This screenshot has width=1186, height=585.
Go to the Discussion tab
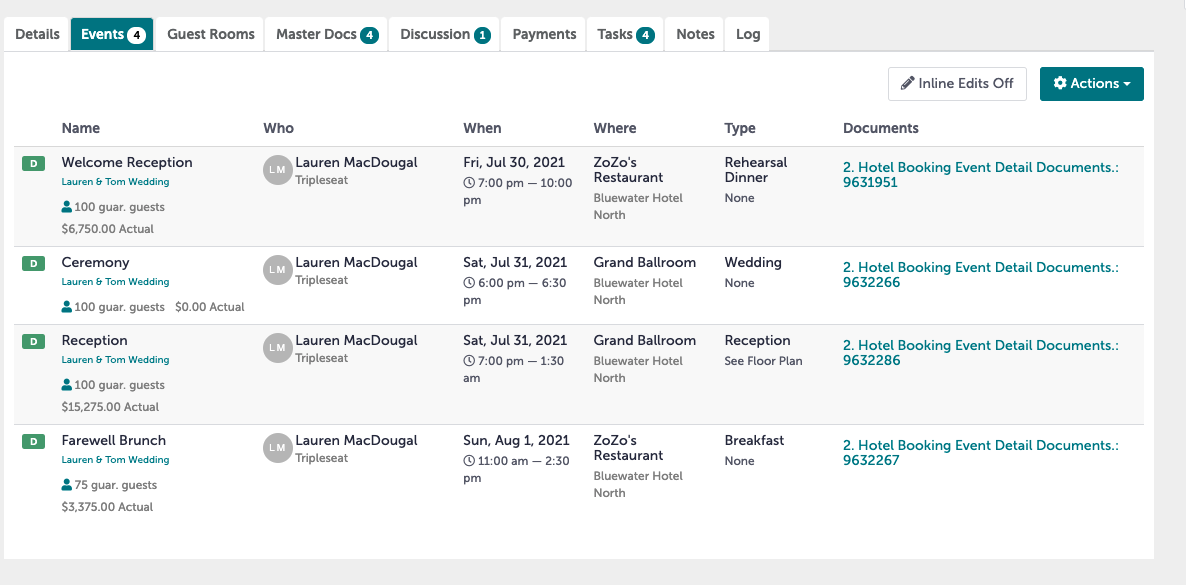point(445,34)
